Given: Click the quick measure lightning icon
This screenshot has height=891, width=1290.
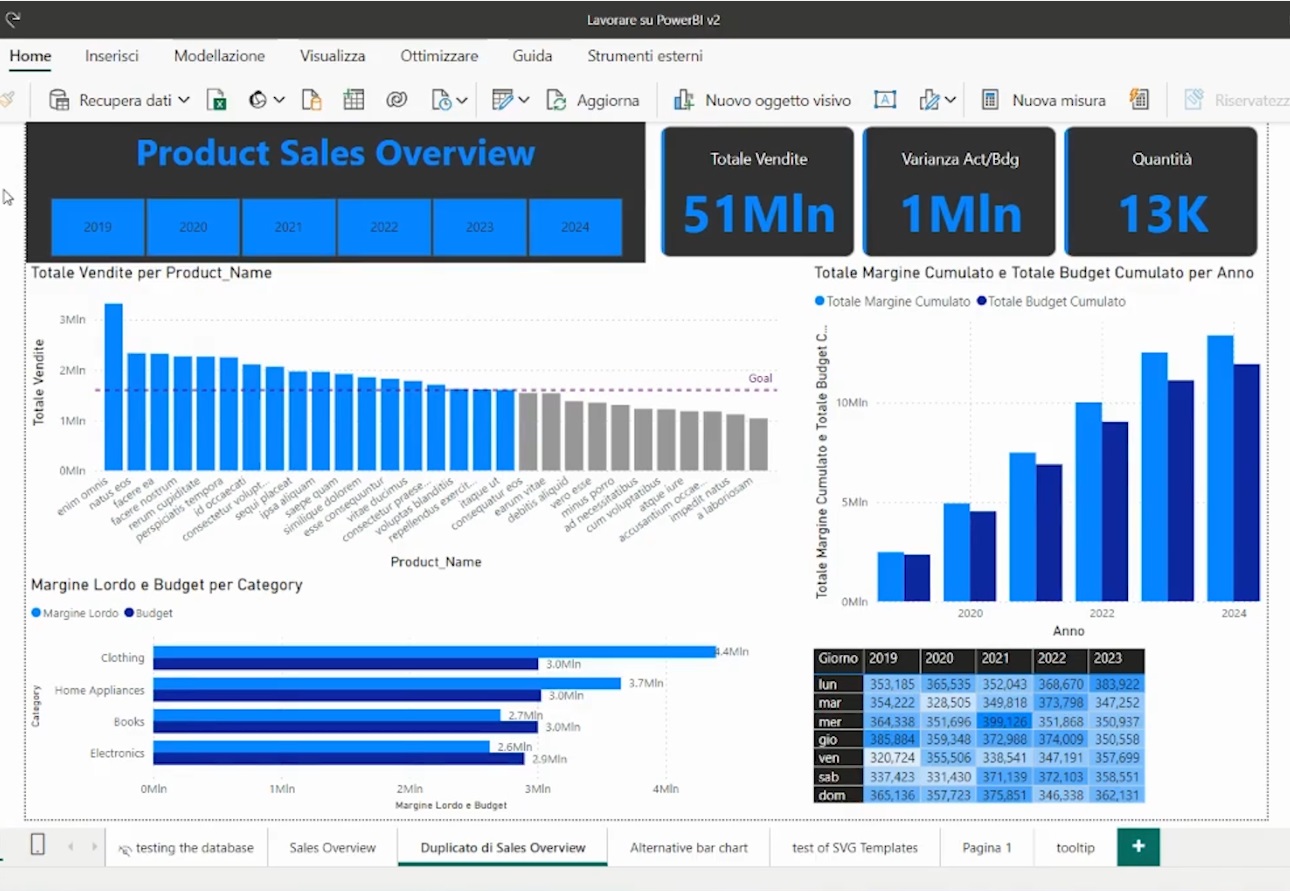Looking at the screenshot, I should click(1139, 99).
